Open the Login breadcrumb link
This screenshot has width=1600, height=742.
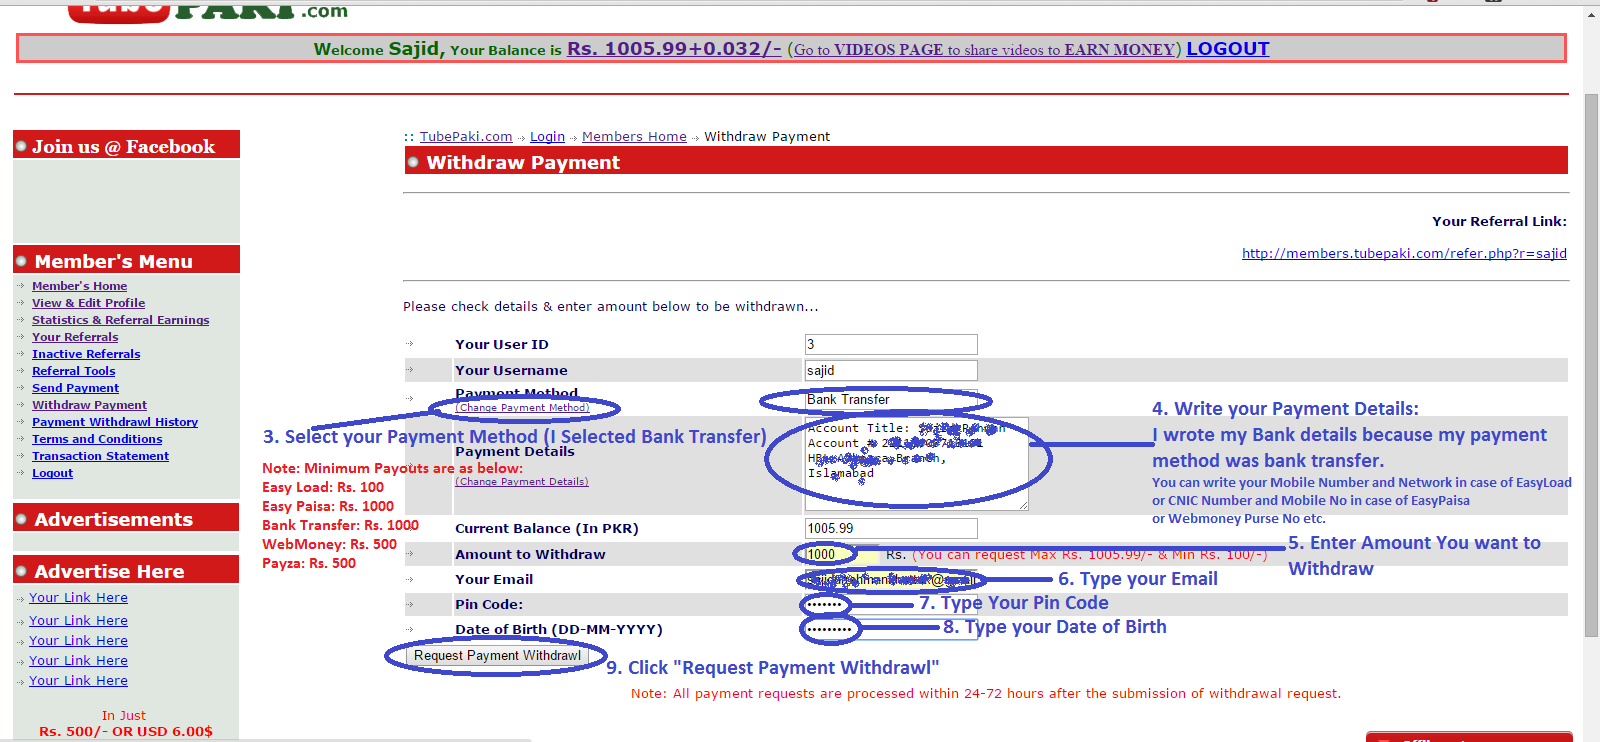(x=547, y=137)
